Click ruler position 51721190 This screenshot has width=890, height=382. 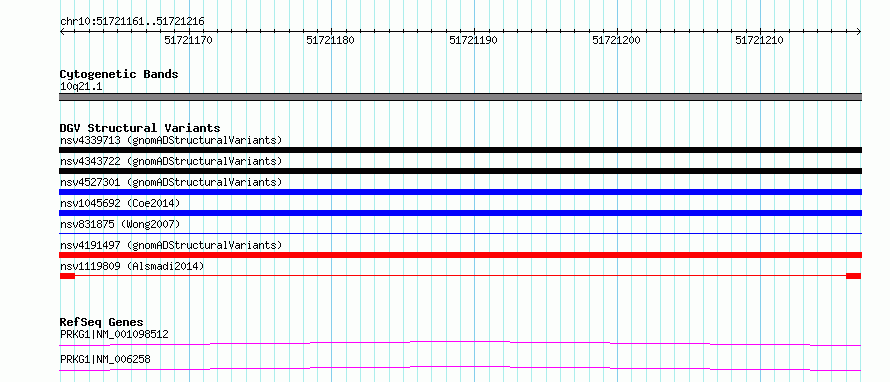[473, 40]
